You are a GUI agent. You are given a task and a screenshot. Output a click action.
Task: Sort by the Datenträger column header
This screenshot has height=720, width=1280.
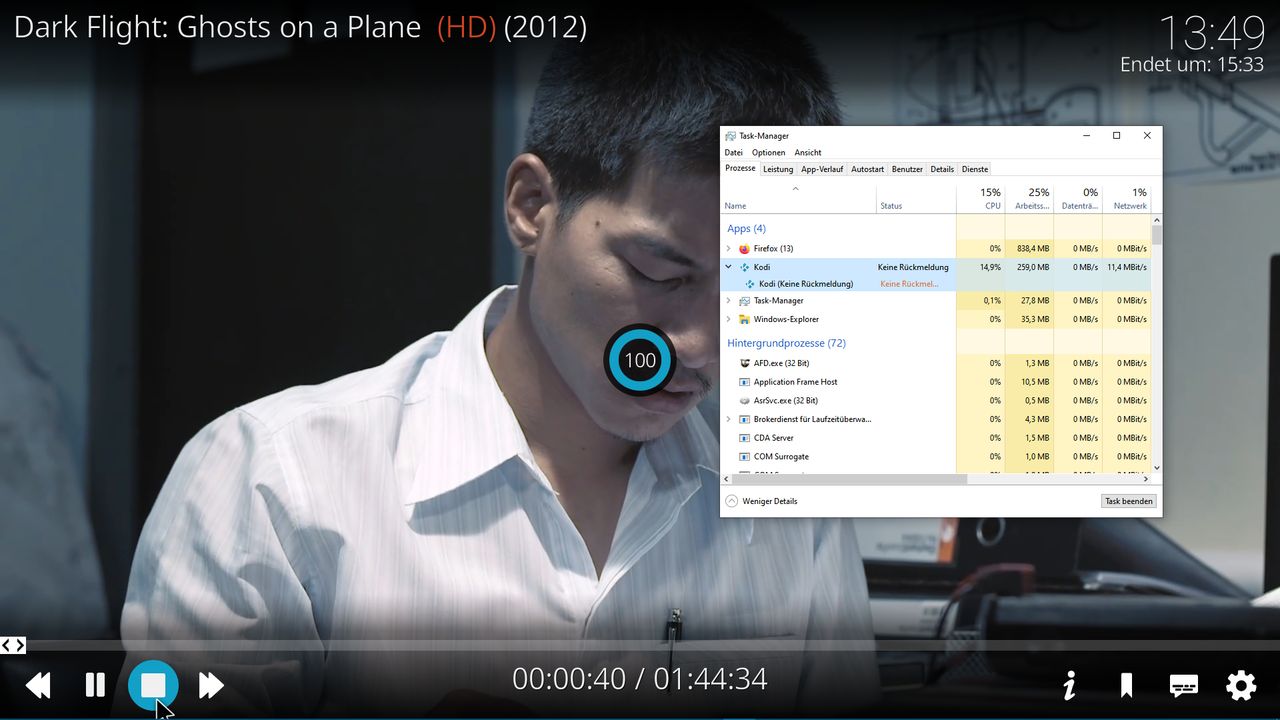1078,198
